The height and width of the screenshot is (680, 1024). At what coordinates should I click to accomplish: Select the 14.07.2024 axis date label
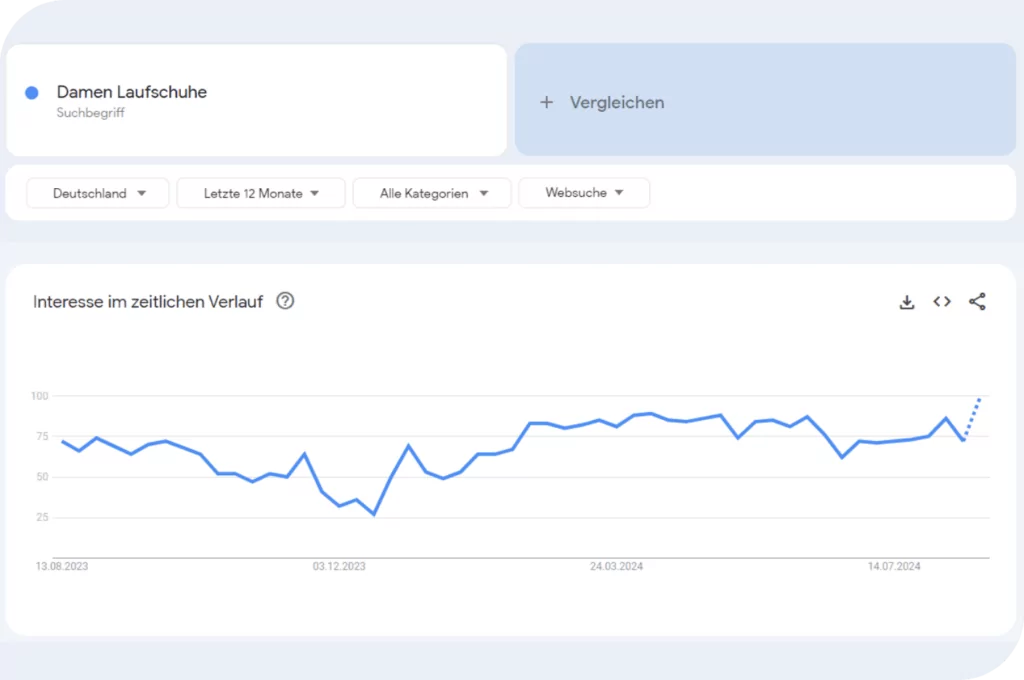[x=894, y=566]
